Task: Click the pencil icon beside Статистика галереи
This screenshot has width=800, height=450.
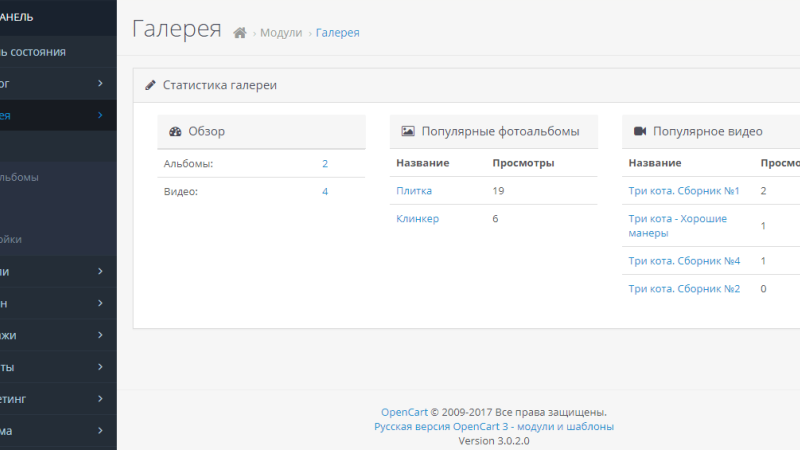Action: tap(150, 85)
